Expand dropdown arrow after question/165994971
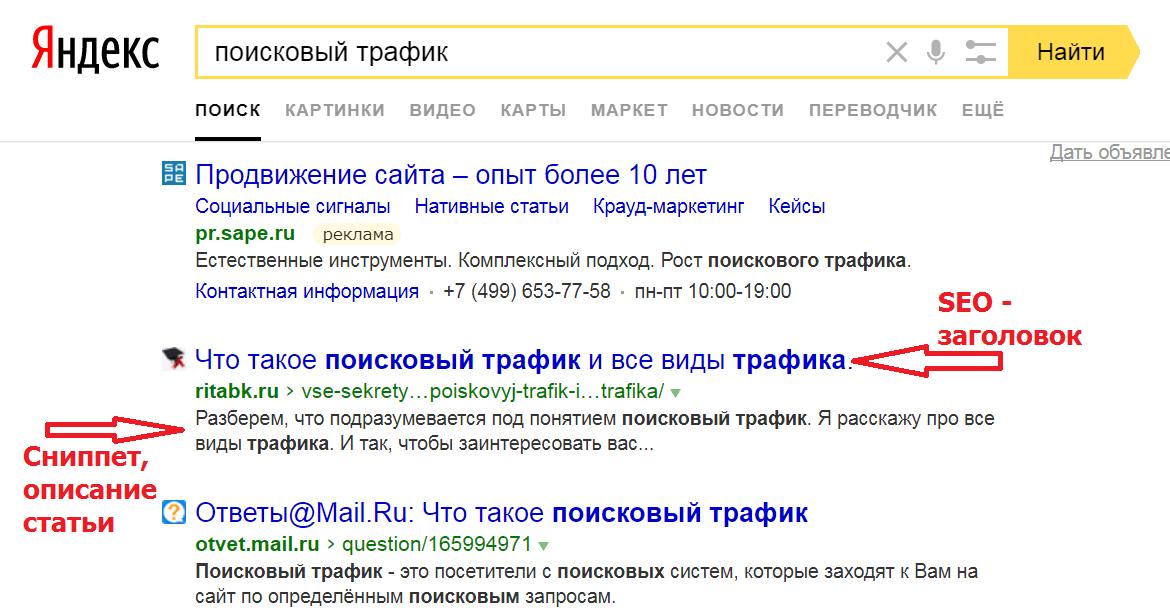1170x612 pixels. (543, 546)
